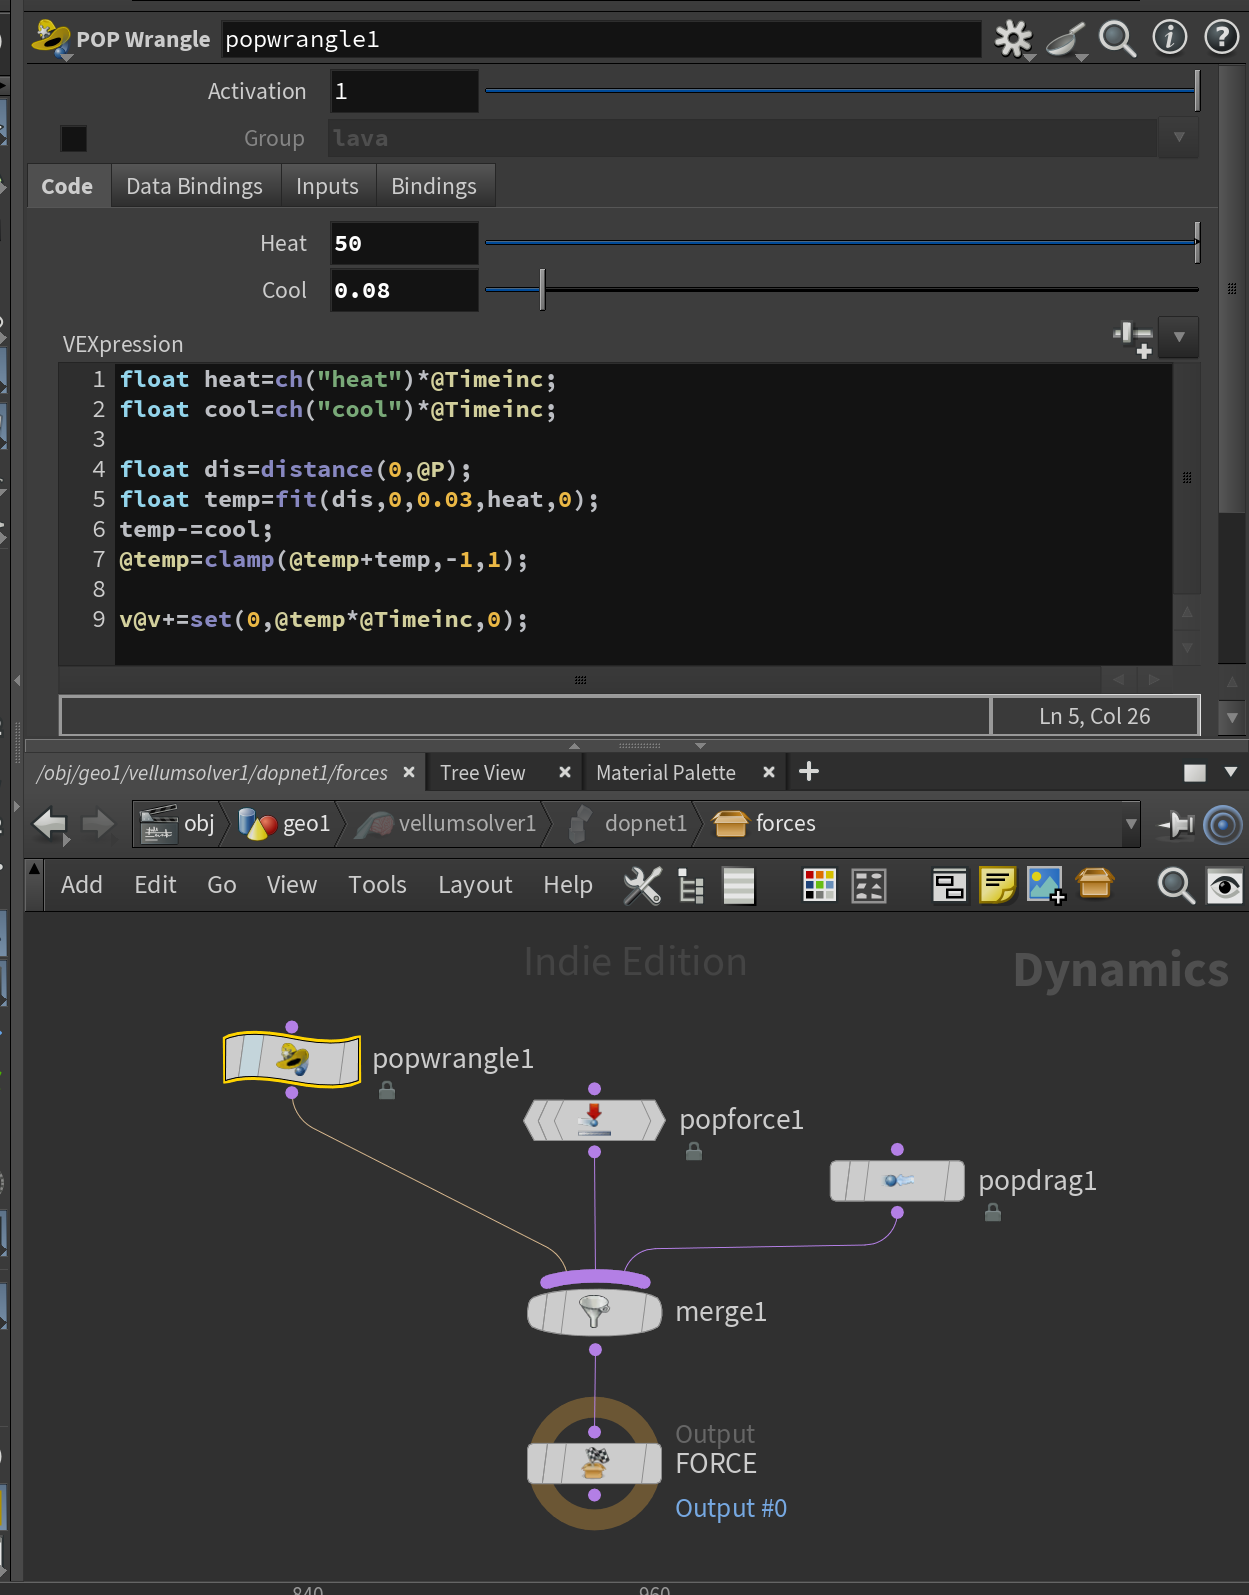Navigate to obj in the path bar
Screen dimensions: 1249x1595
(180, 824)
